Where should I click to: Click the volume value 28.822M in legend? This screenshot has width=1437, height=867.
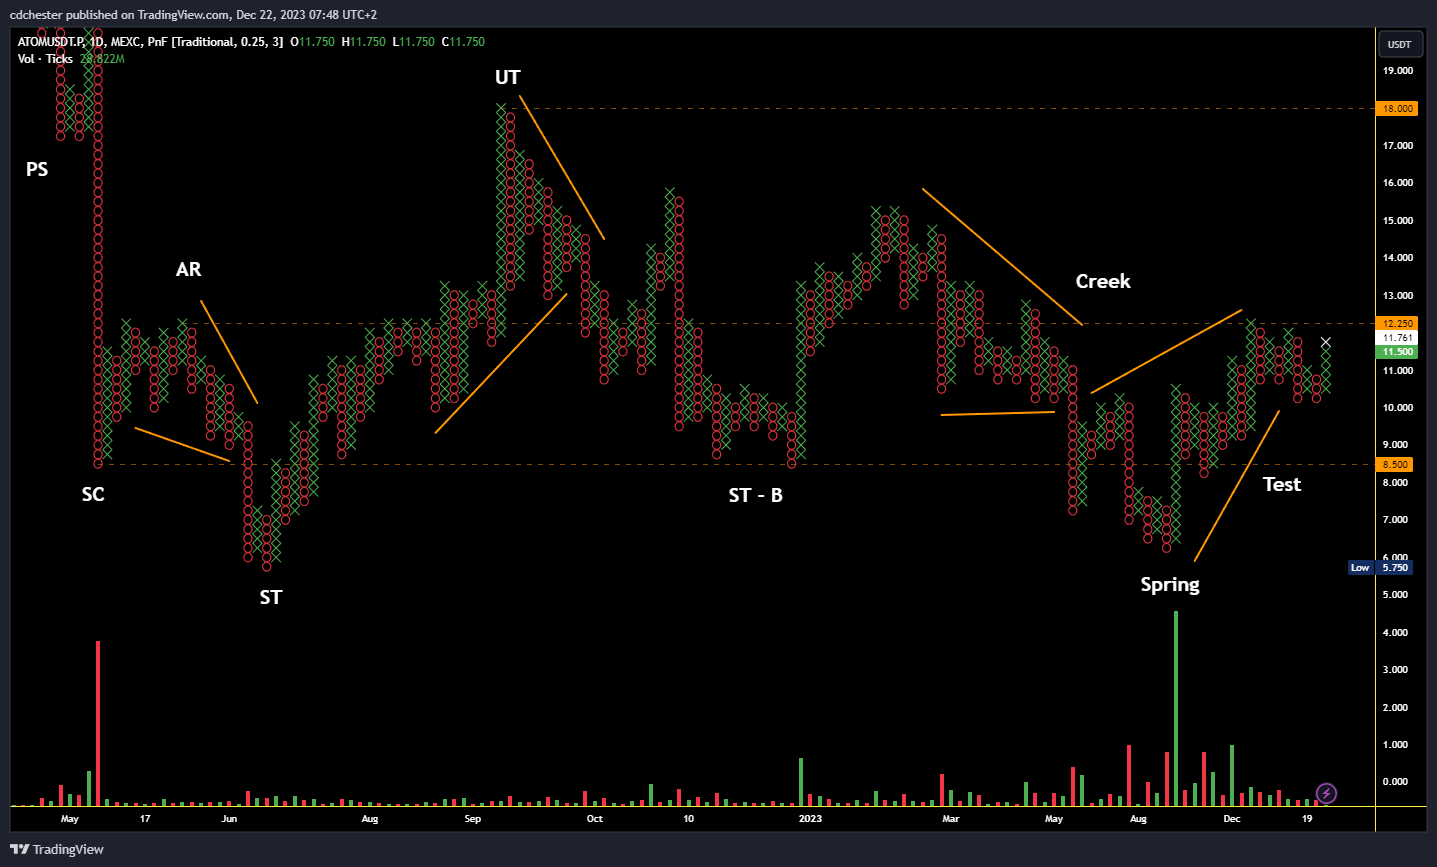coord(102,59)
